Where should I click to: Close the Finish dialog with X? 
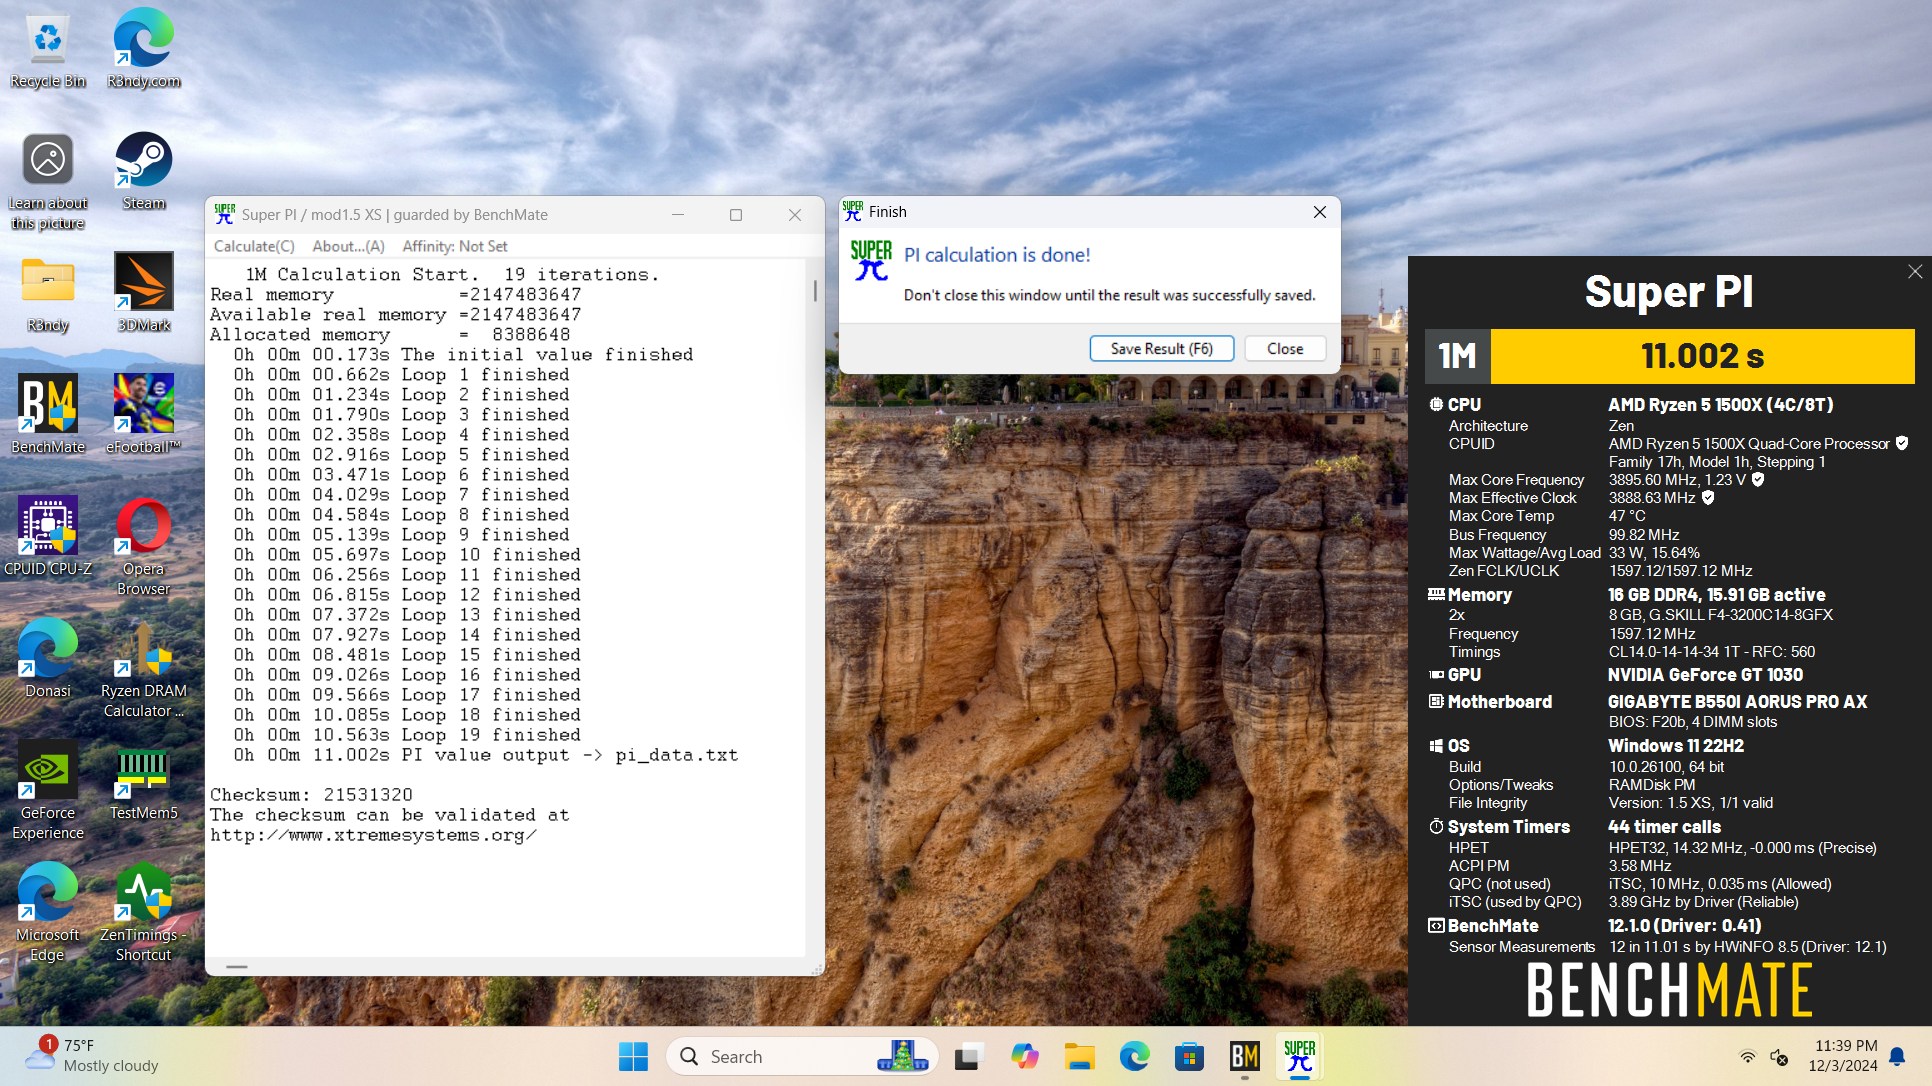tap(1319, 212)
